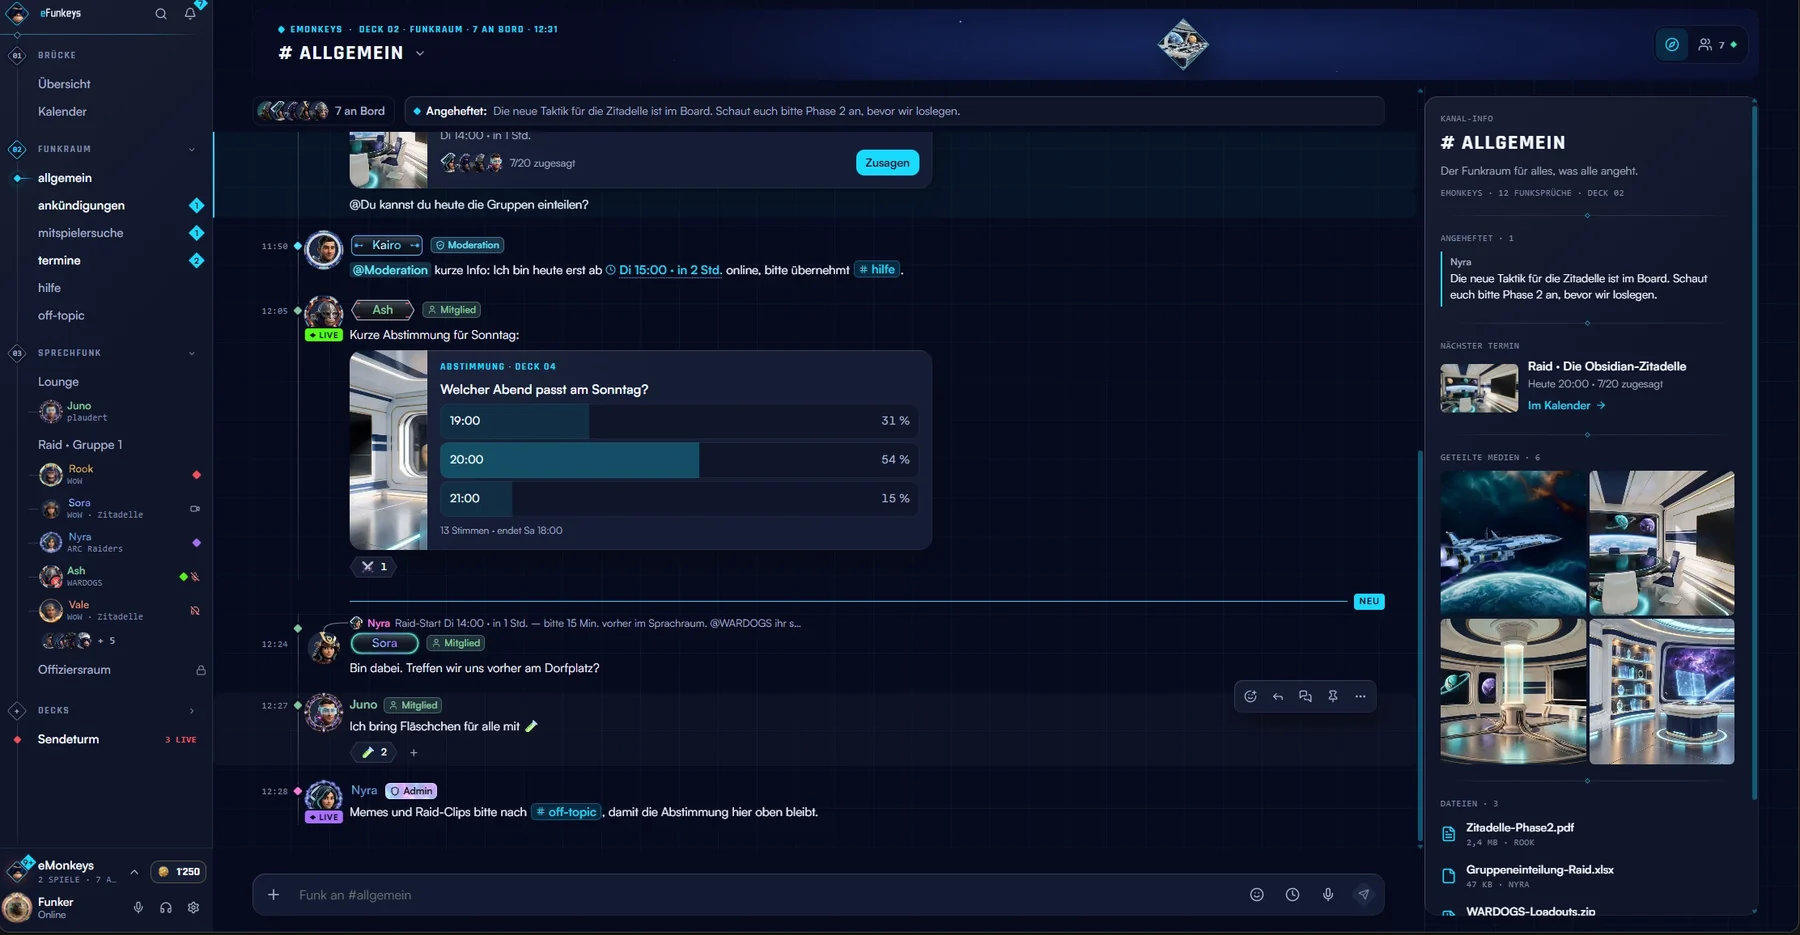Viewport: 1800px width, 935px height.
Task: Open the # ALLGEMEIN channel dropdown
Action: (420, 54)
